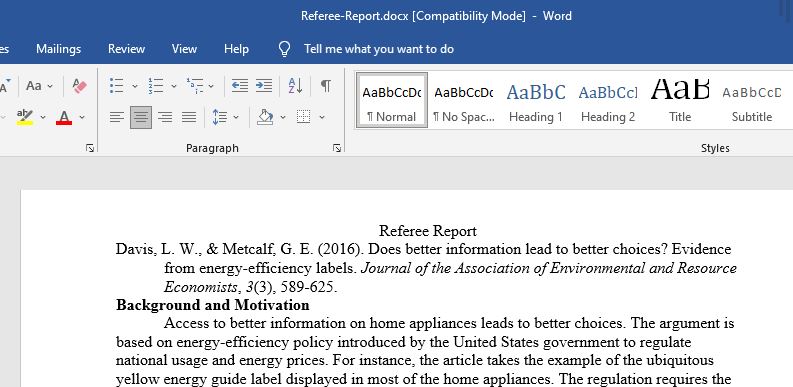Image resolution: width=793 pixels, height=387 pixels.
Task: Toggle center alignment
Action: [x=141, y=117]
